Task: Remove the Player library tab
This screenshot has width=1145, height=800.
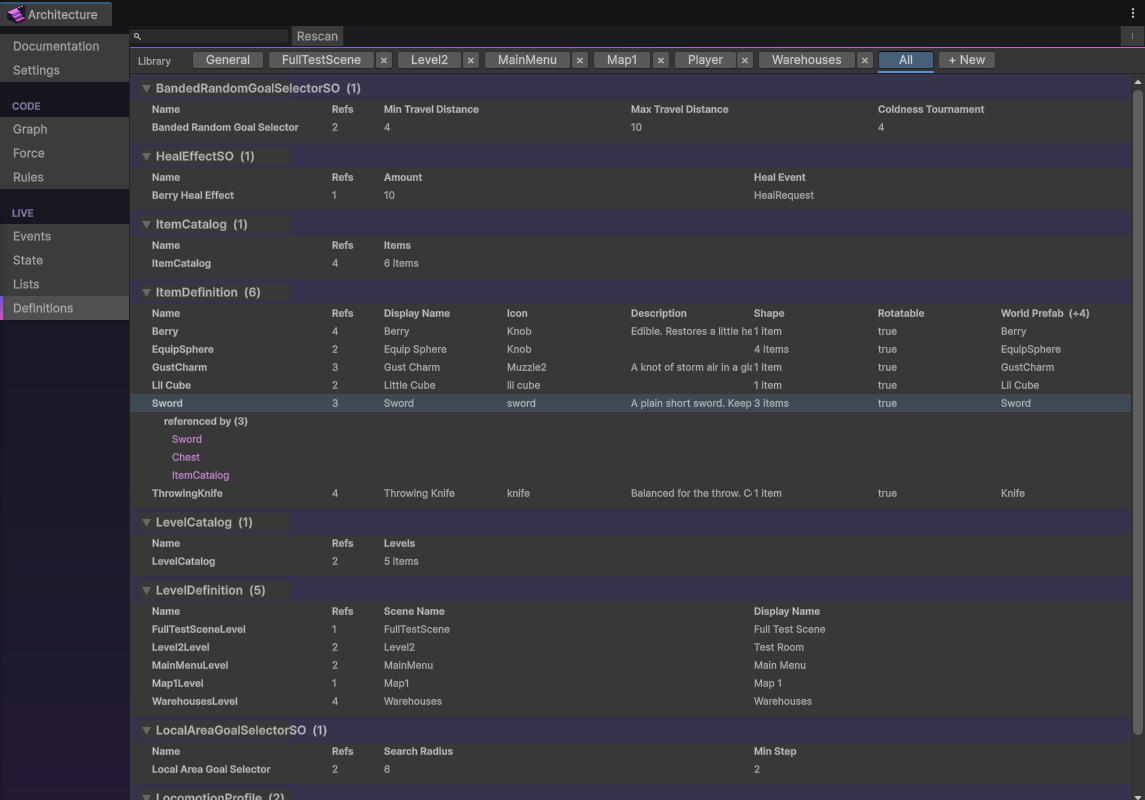Action: (x=745, y=60)
